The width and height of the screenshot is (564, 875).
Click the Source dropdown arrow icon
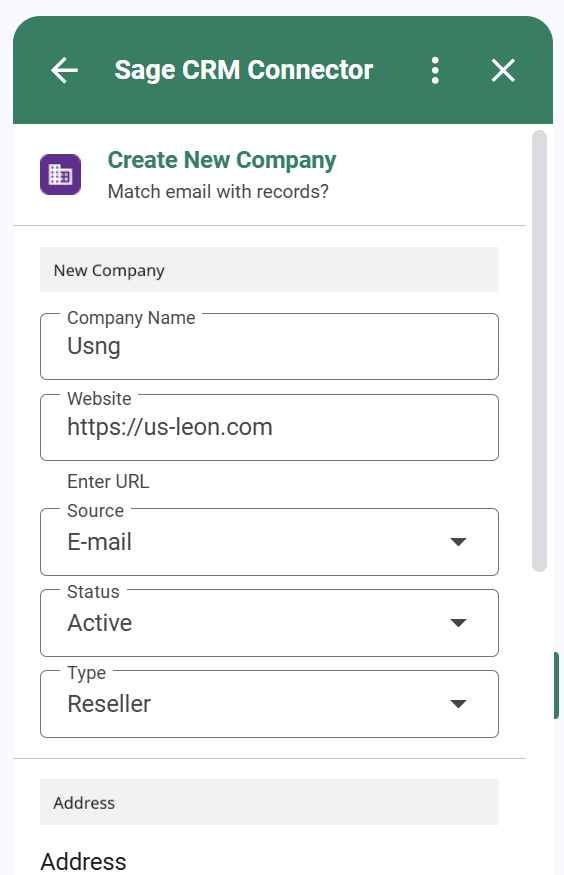458,542
